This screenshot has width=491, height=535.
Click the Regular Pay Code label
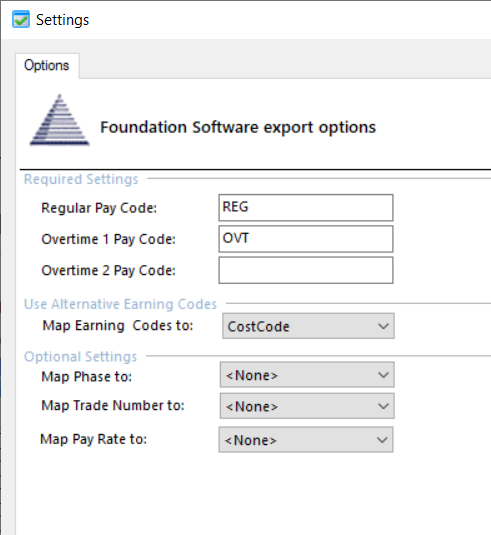point(99,208)
